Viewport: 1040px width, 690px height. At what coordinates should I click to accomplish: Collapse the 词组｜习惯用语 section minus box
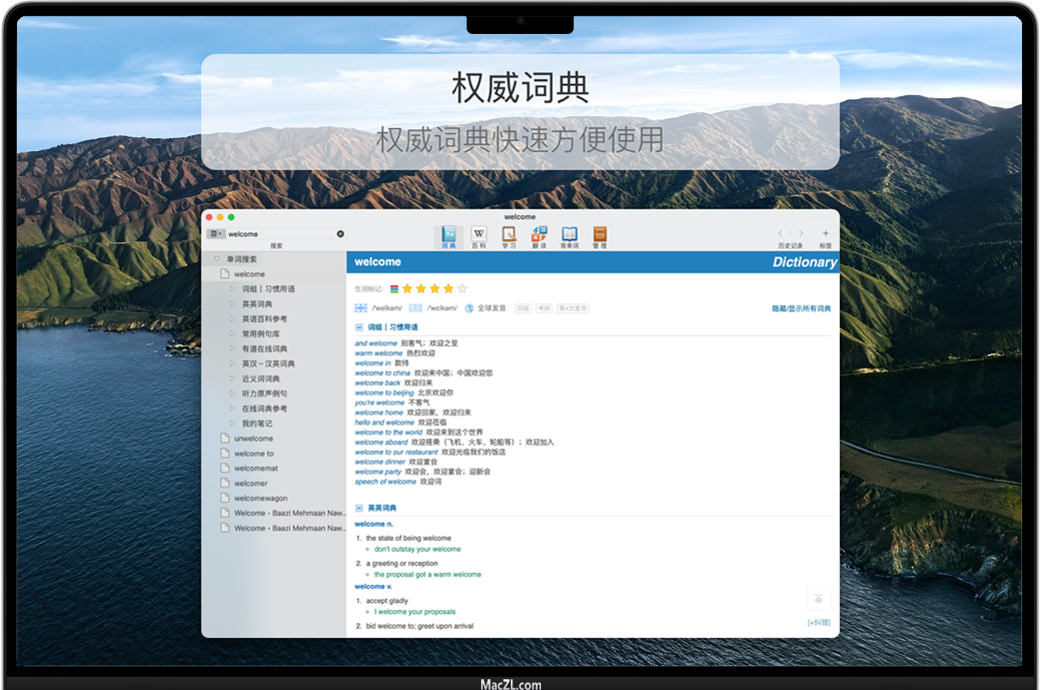pos(359,327)
